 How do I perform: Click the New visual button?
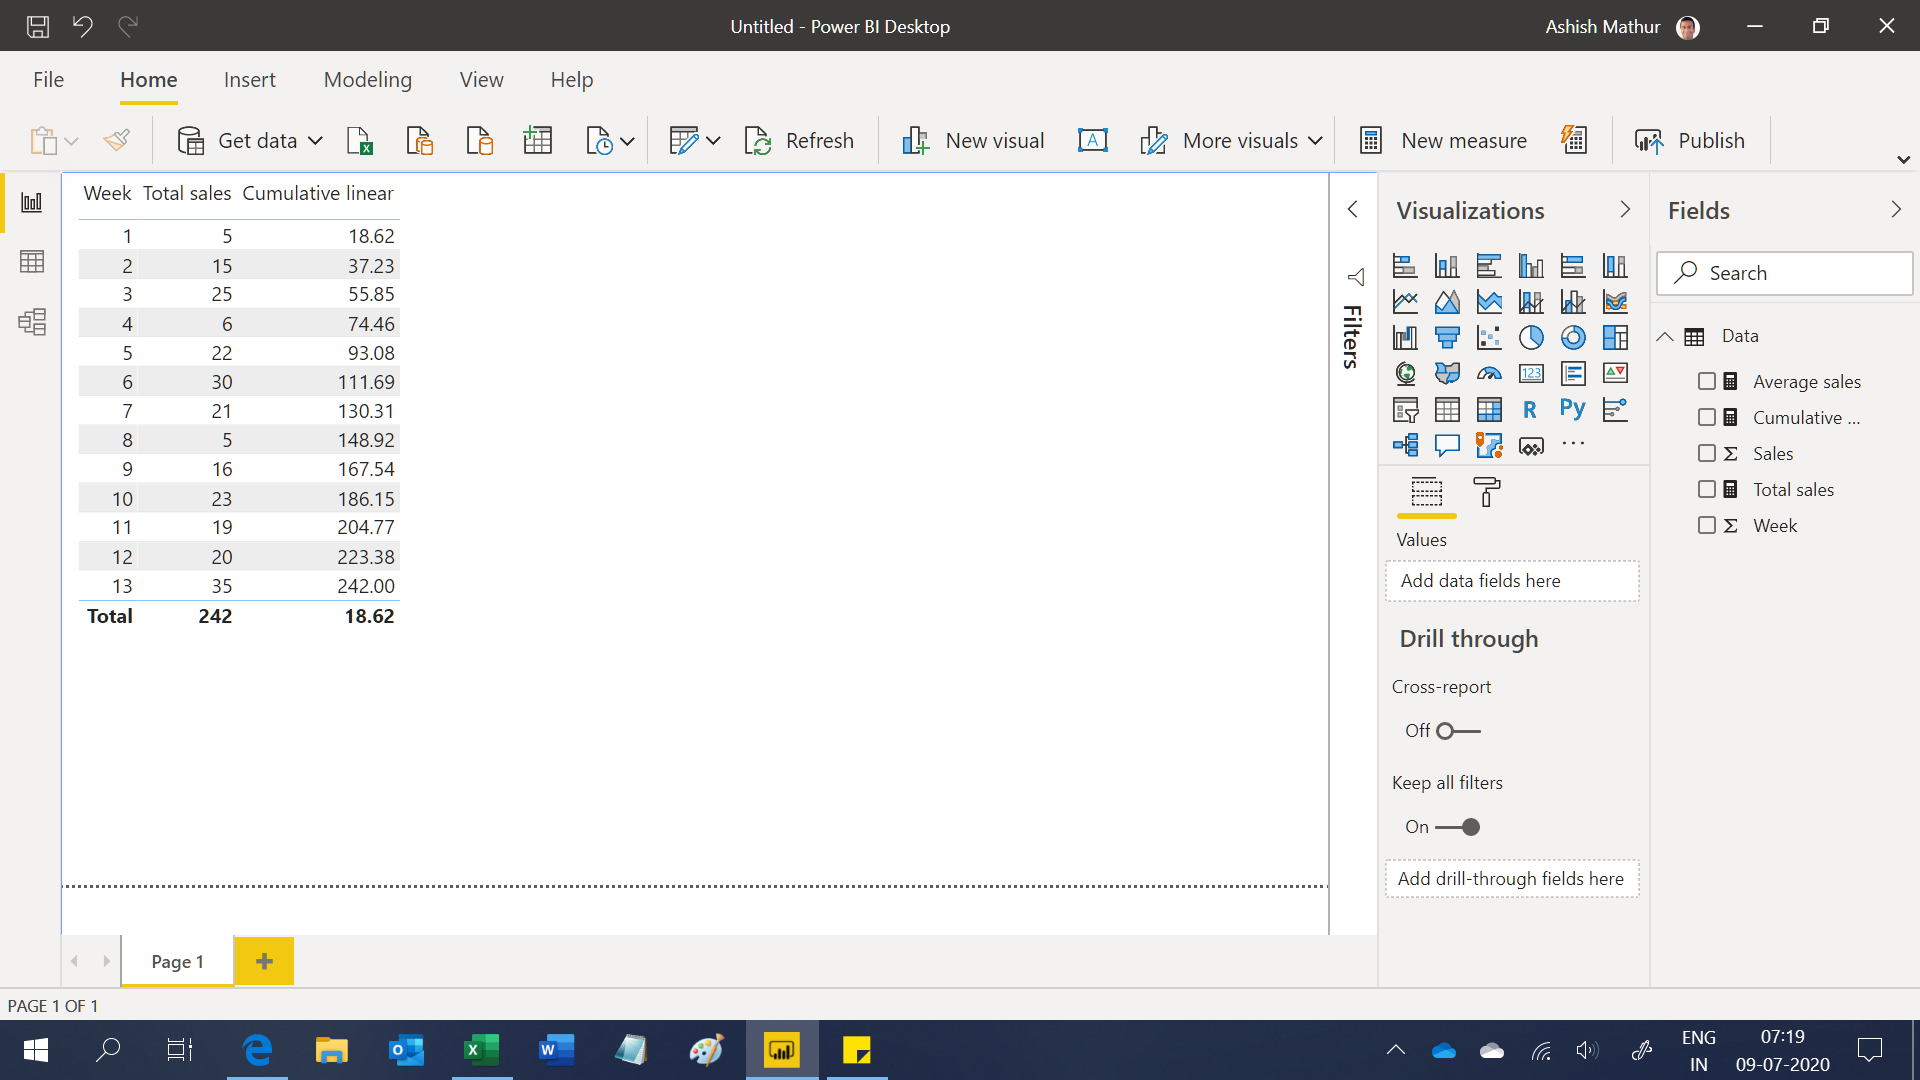[x=973, y=141]
